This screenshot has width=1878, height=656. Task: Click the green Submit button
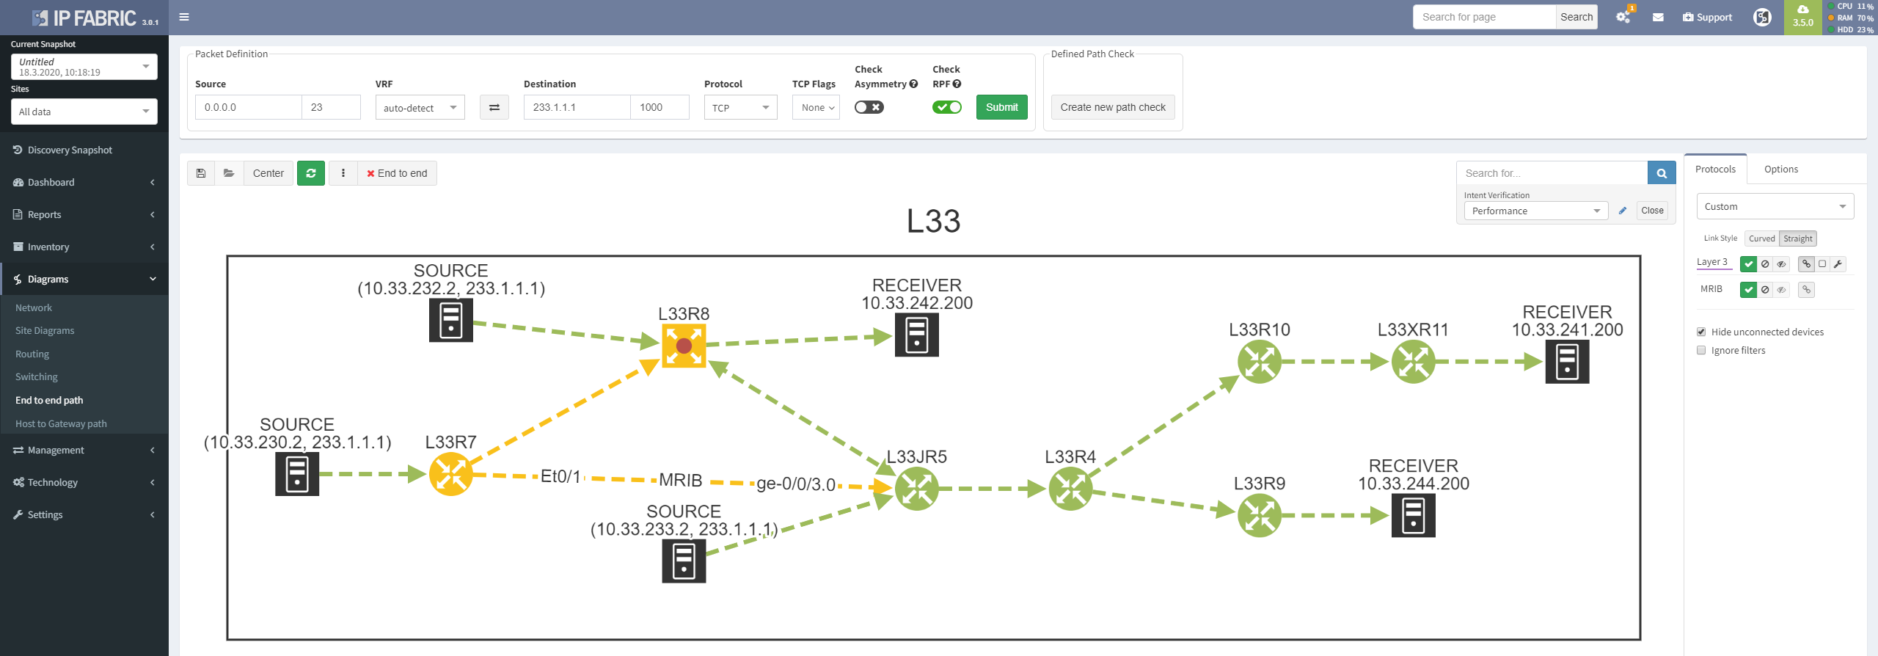(x=1001, y=107)
